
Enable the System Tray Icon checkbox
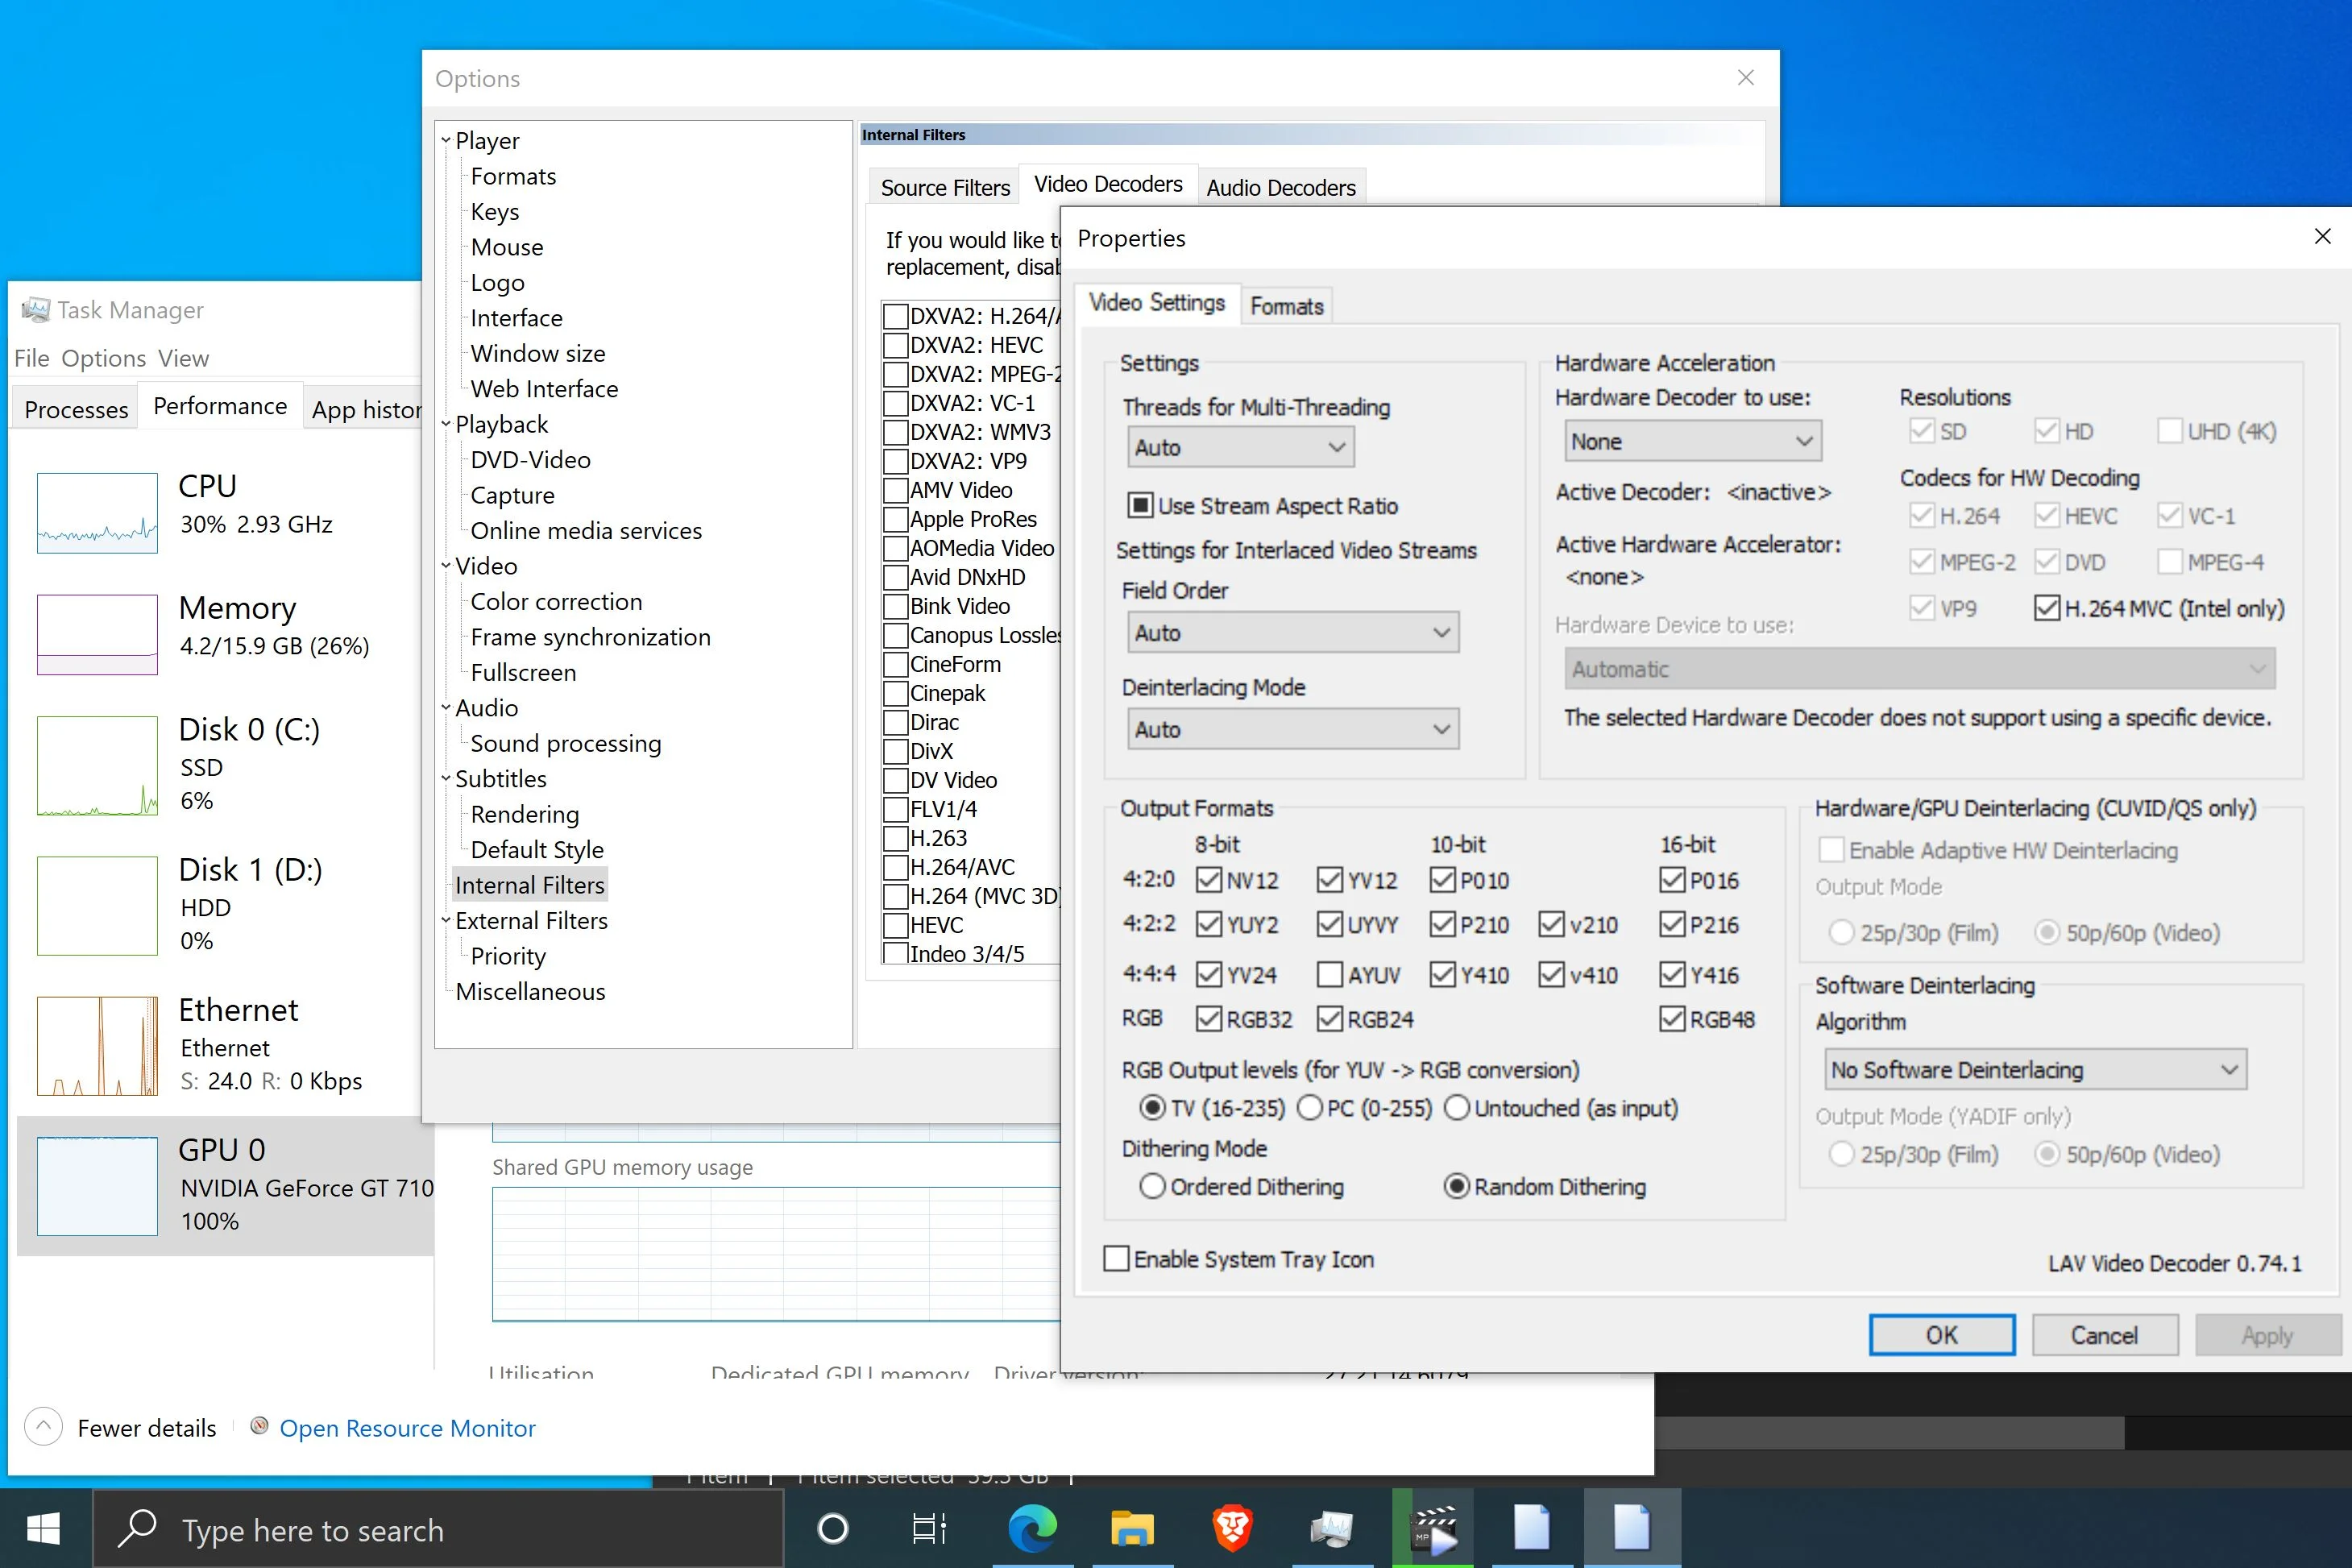click(x=1117, y=1258)
